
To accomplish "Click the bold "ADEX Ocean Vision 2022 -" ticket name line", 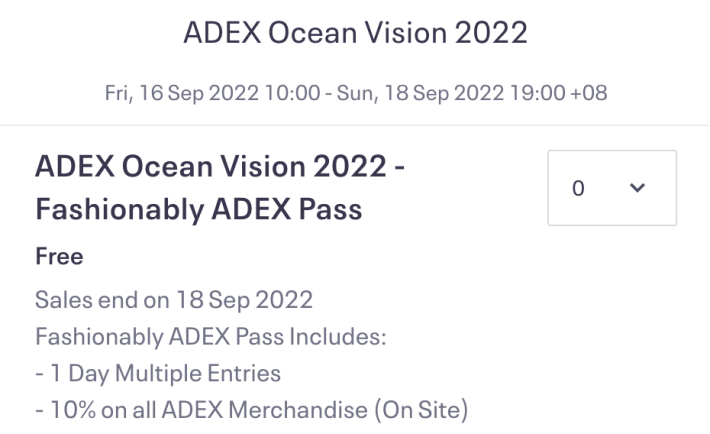I will (220, 167).
